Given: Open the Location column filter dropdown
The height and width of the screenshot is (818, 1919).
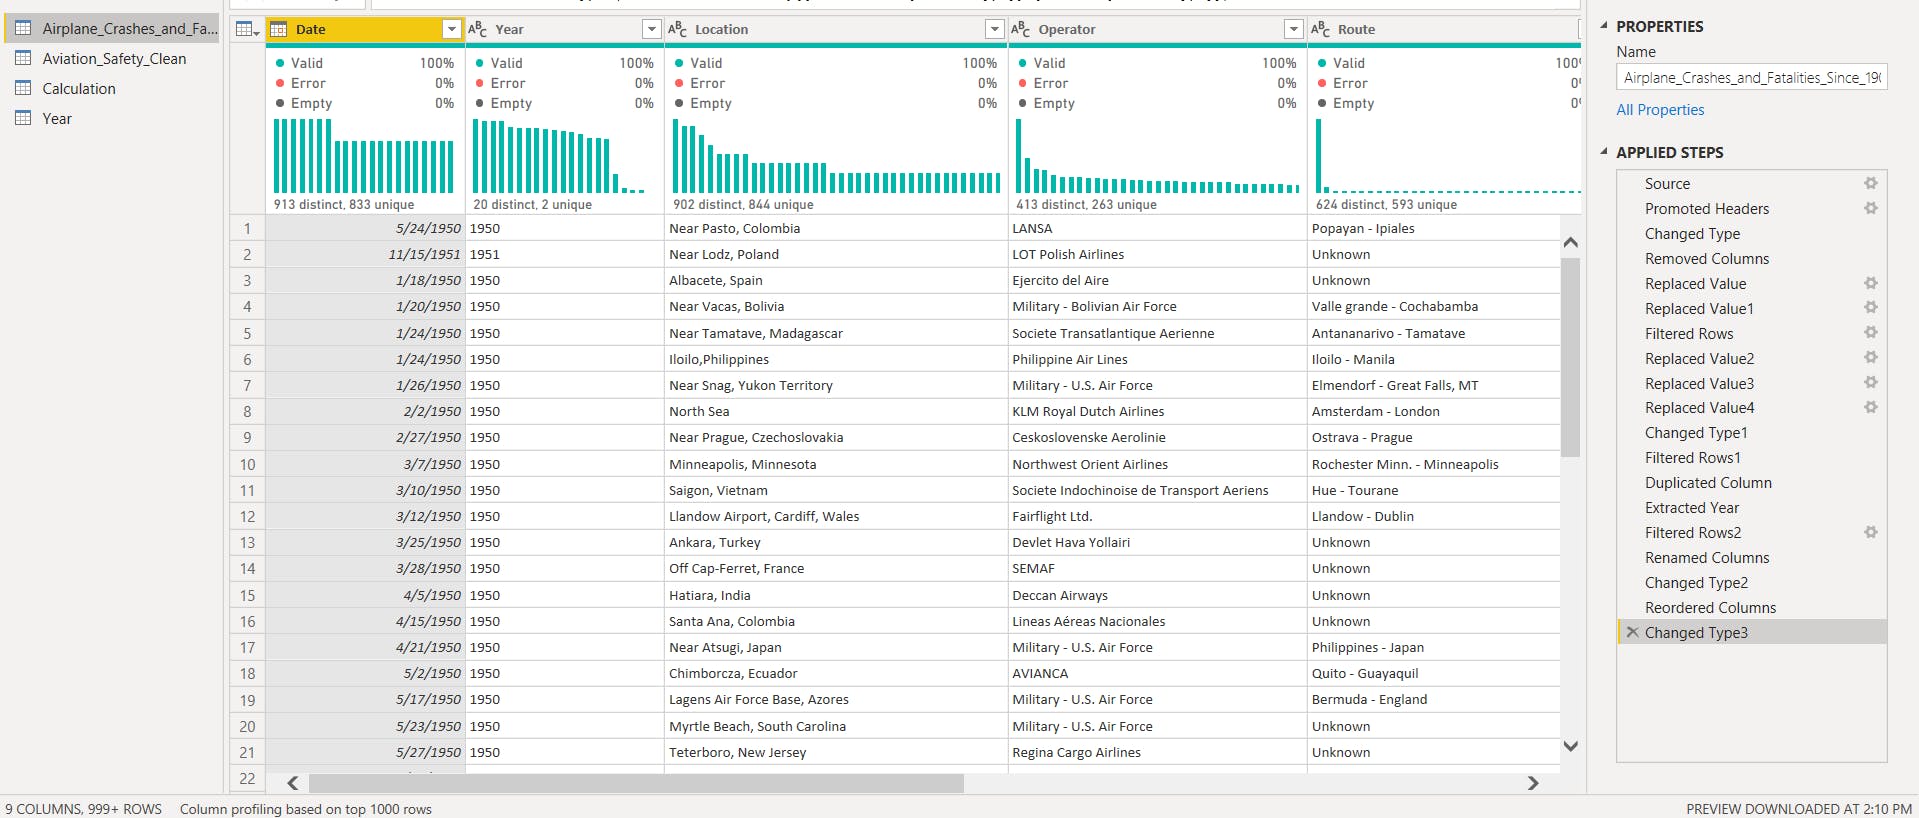Looking at the screenshot, I should [x=994, y=29].
